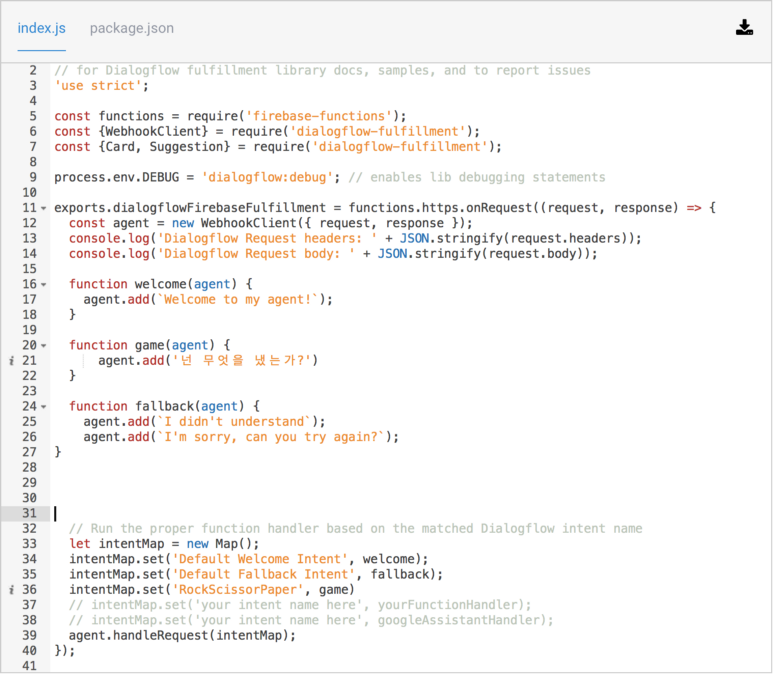Viewport: 773px width, 674px height.
Task: Click on agent.handleRequest(intentMap) line
Action: pos(182,635)
